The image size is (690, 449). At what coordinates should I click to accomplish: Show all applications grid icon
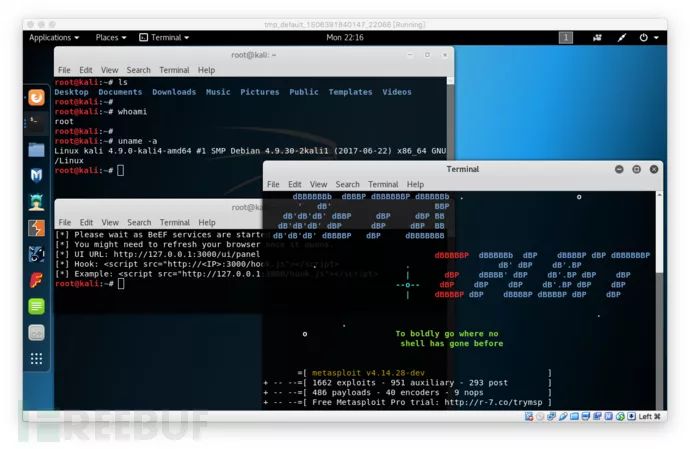pos(37,359)
